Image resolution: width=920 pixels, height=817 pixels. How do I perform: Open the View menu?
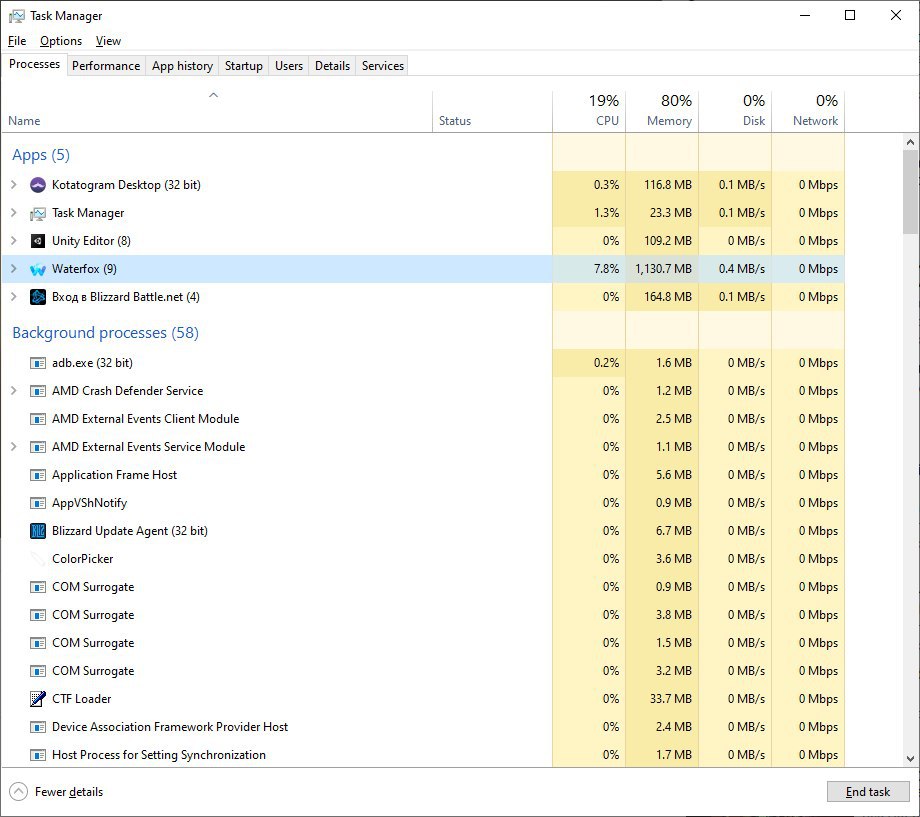(x=109, y=41)
